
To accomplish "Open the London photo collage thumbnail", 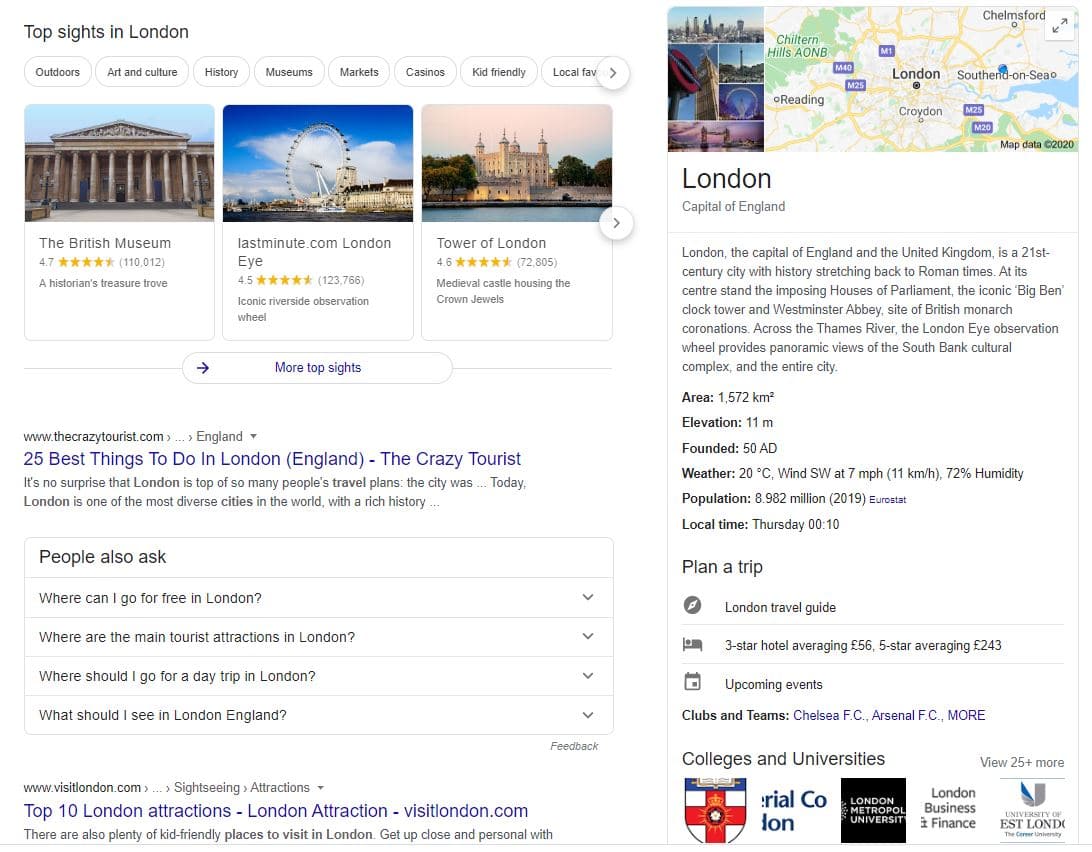I will (x=716, y=79).
